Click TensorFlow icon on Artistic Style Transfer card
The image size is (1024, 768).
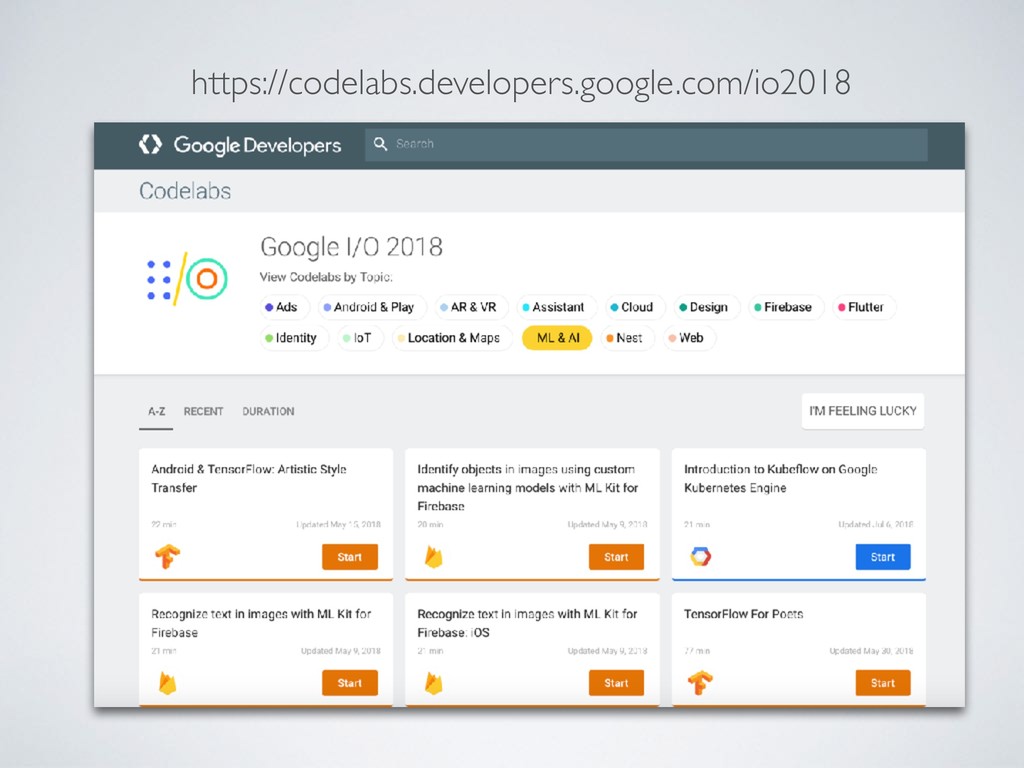(x=168, y=556)
